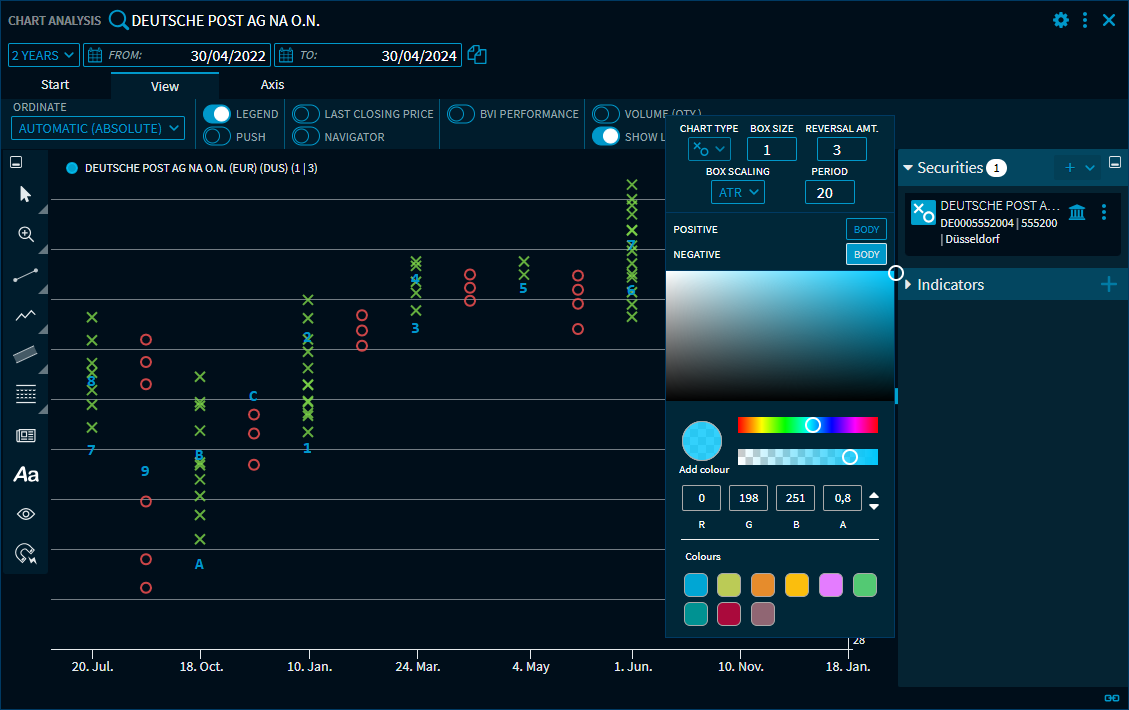The image size is (1129, 710).
Task: Pick the magenta colour swatch
Action: [830, 584]
